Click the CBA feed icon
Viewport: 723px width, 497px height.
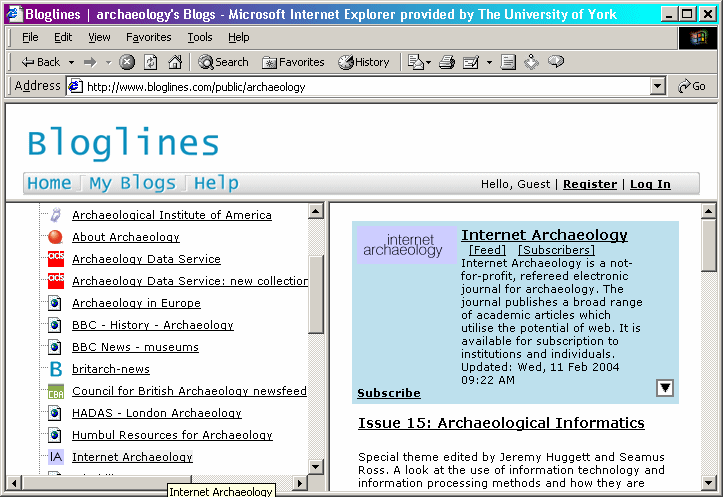pos(56,391)
